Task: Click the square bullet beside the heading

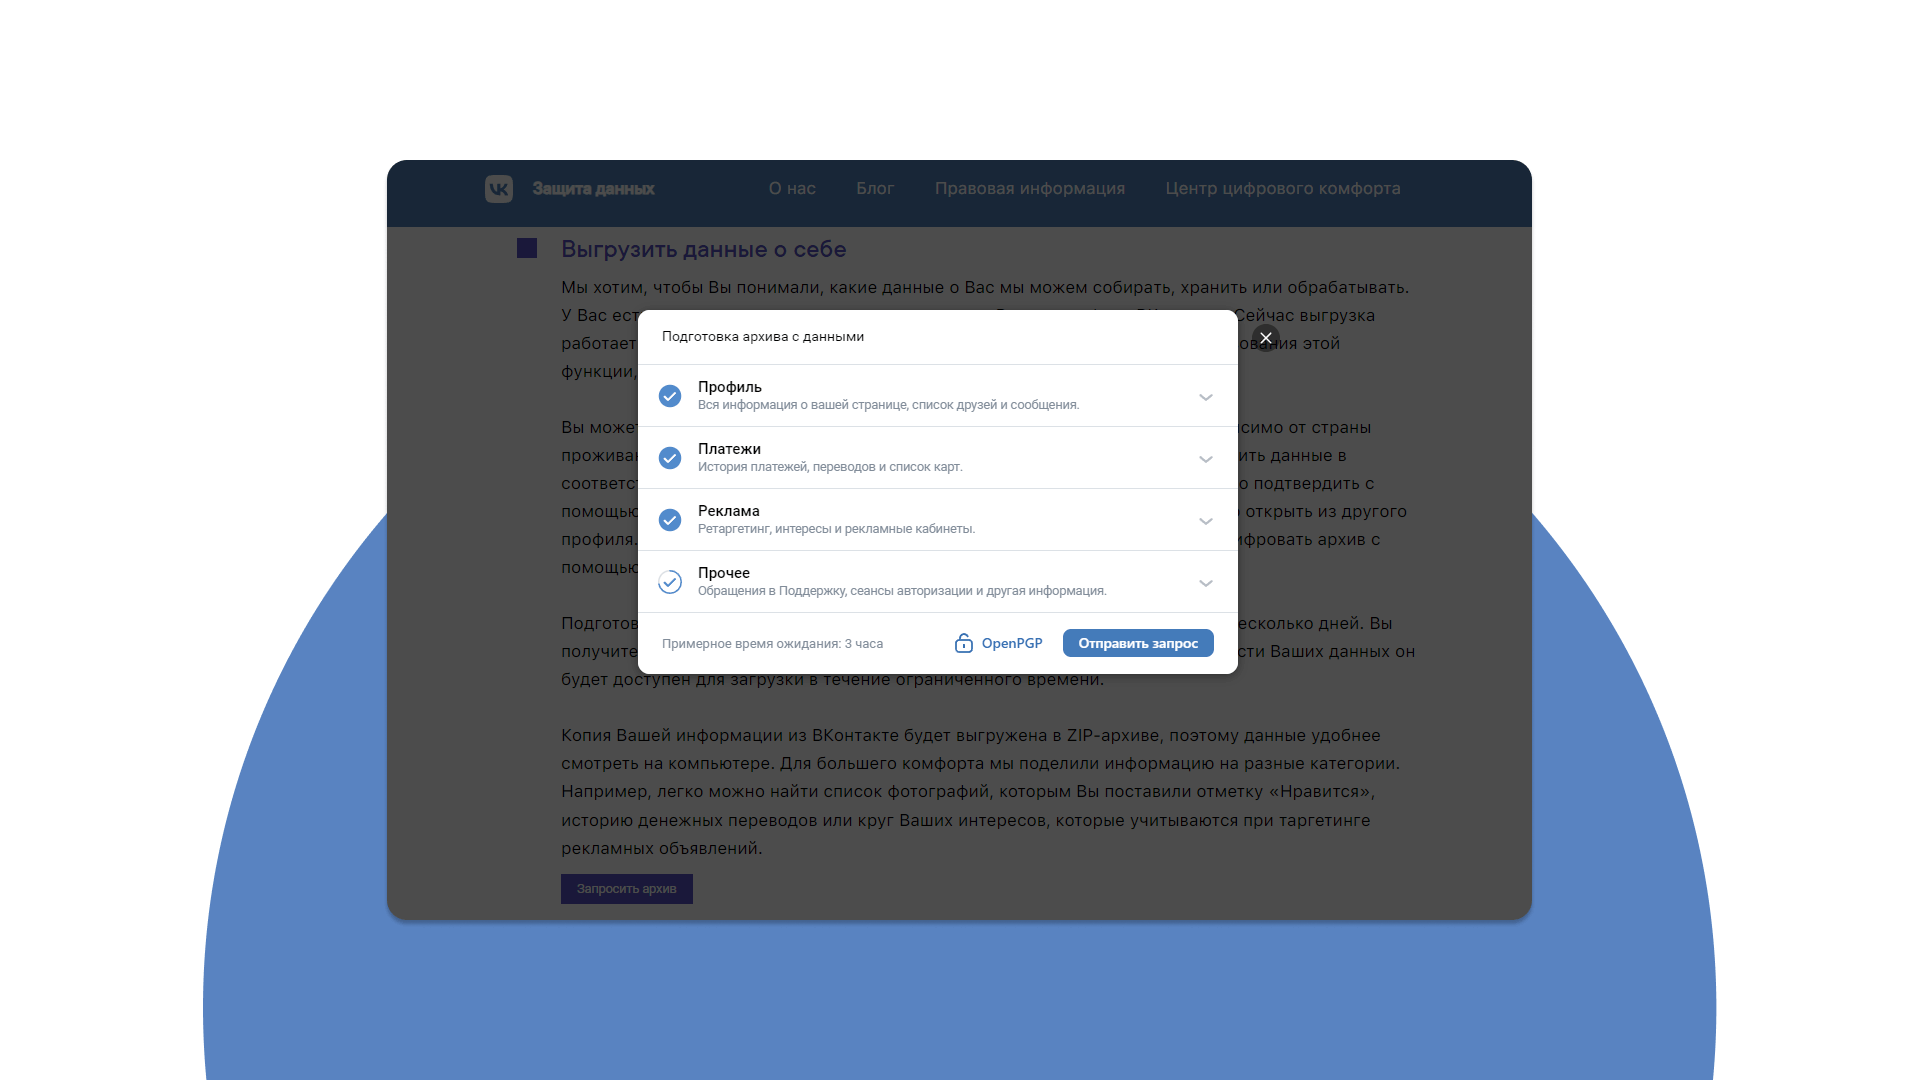Action: point(527,248)
